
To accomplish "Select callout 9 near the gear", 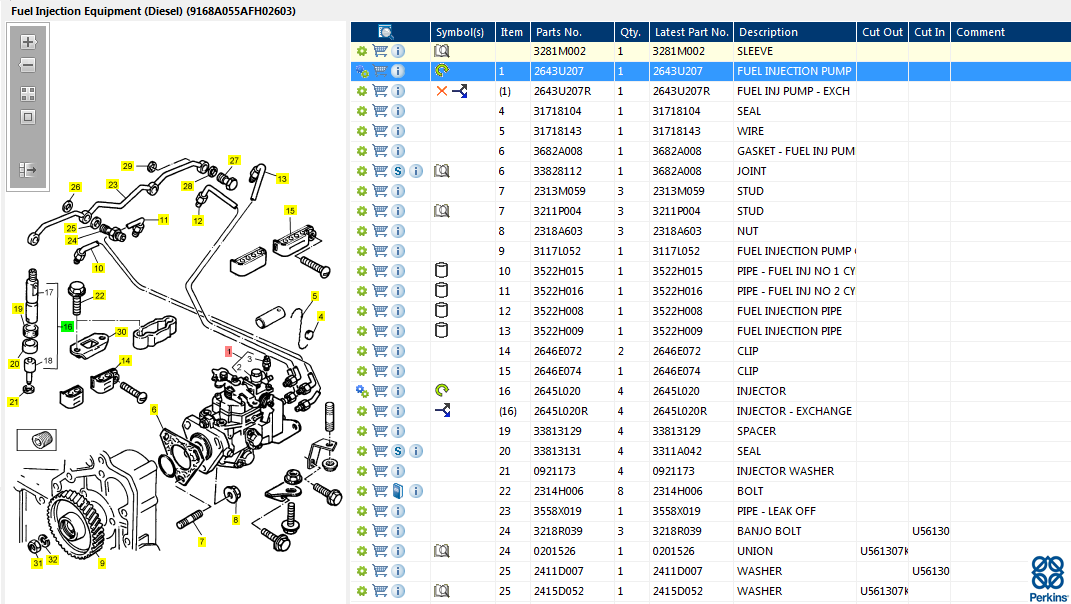I will pyautogui.click(x=102, y=564).
